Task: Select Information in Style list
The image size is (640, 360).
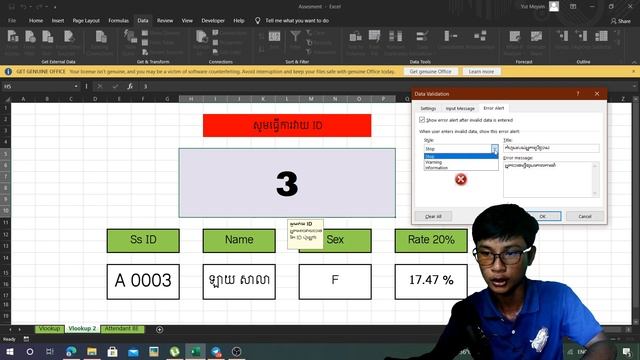Action: click(461, 167)
